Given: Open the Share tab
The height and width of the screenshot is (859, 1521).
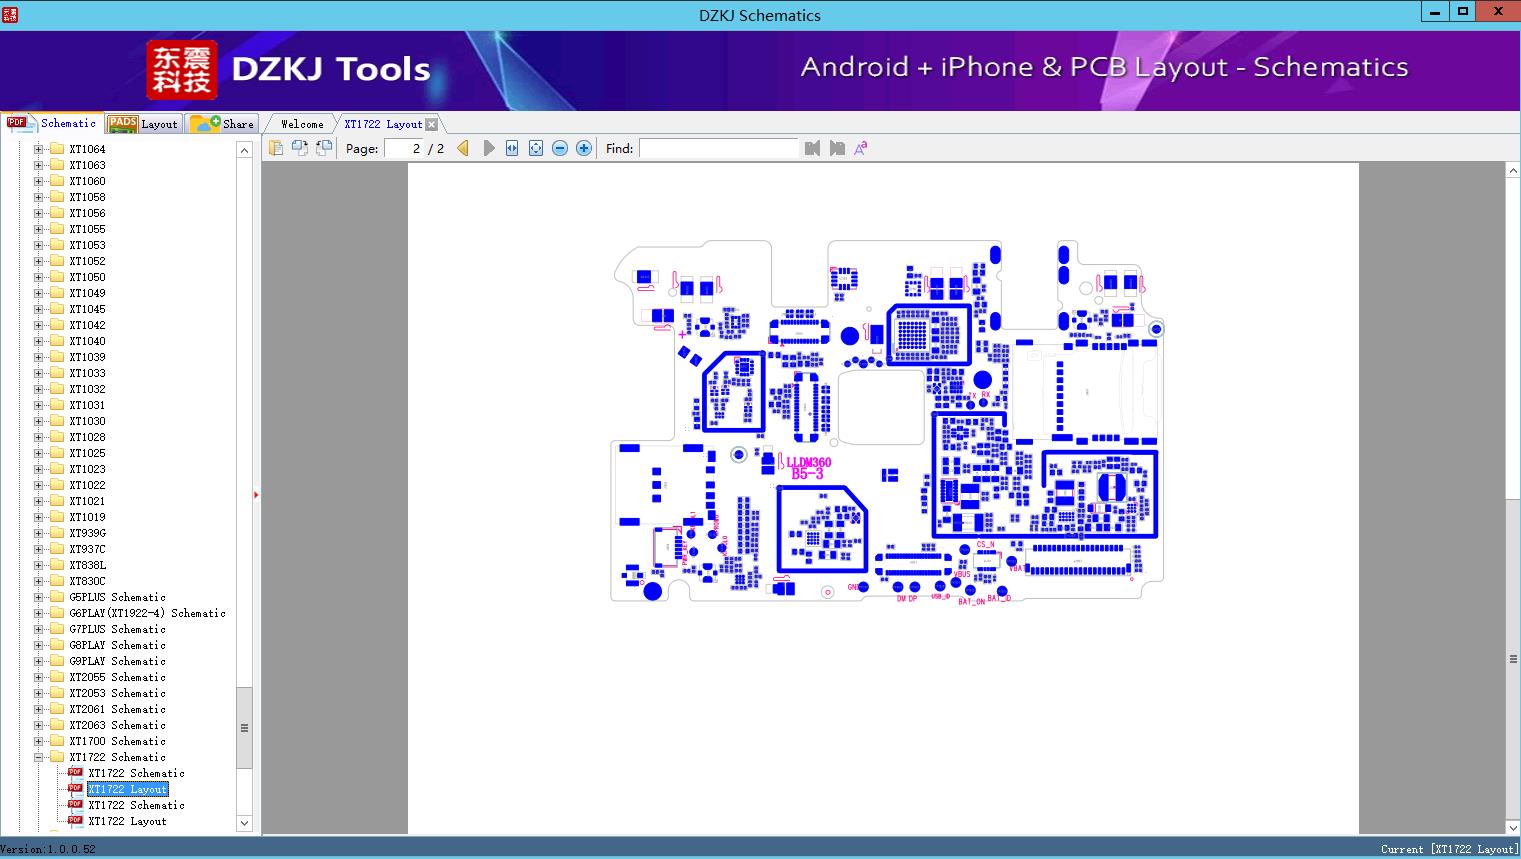Looking at the screenshot, I should 223,124.
